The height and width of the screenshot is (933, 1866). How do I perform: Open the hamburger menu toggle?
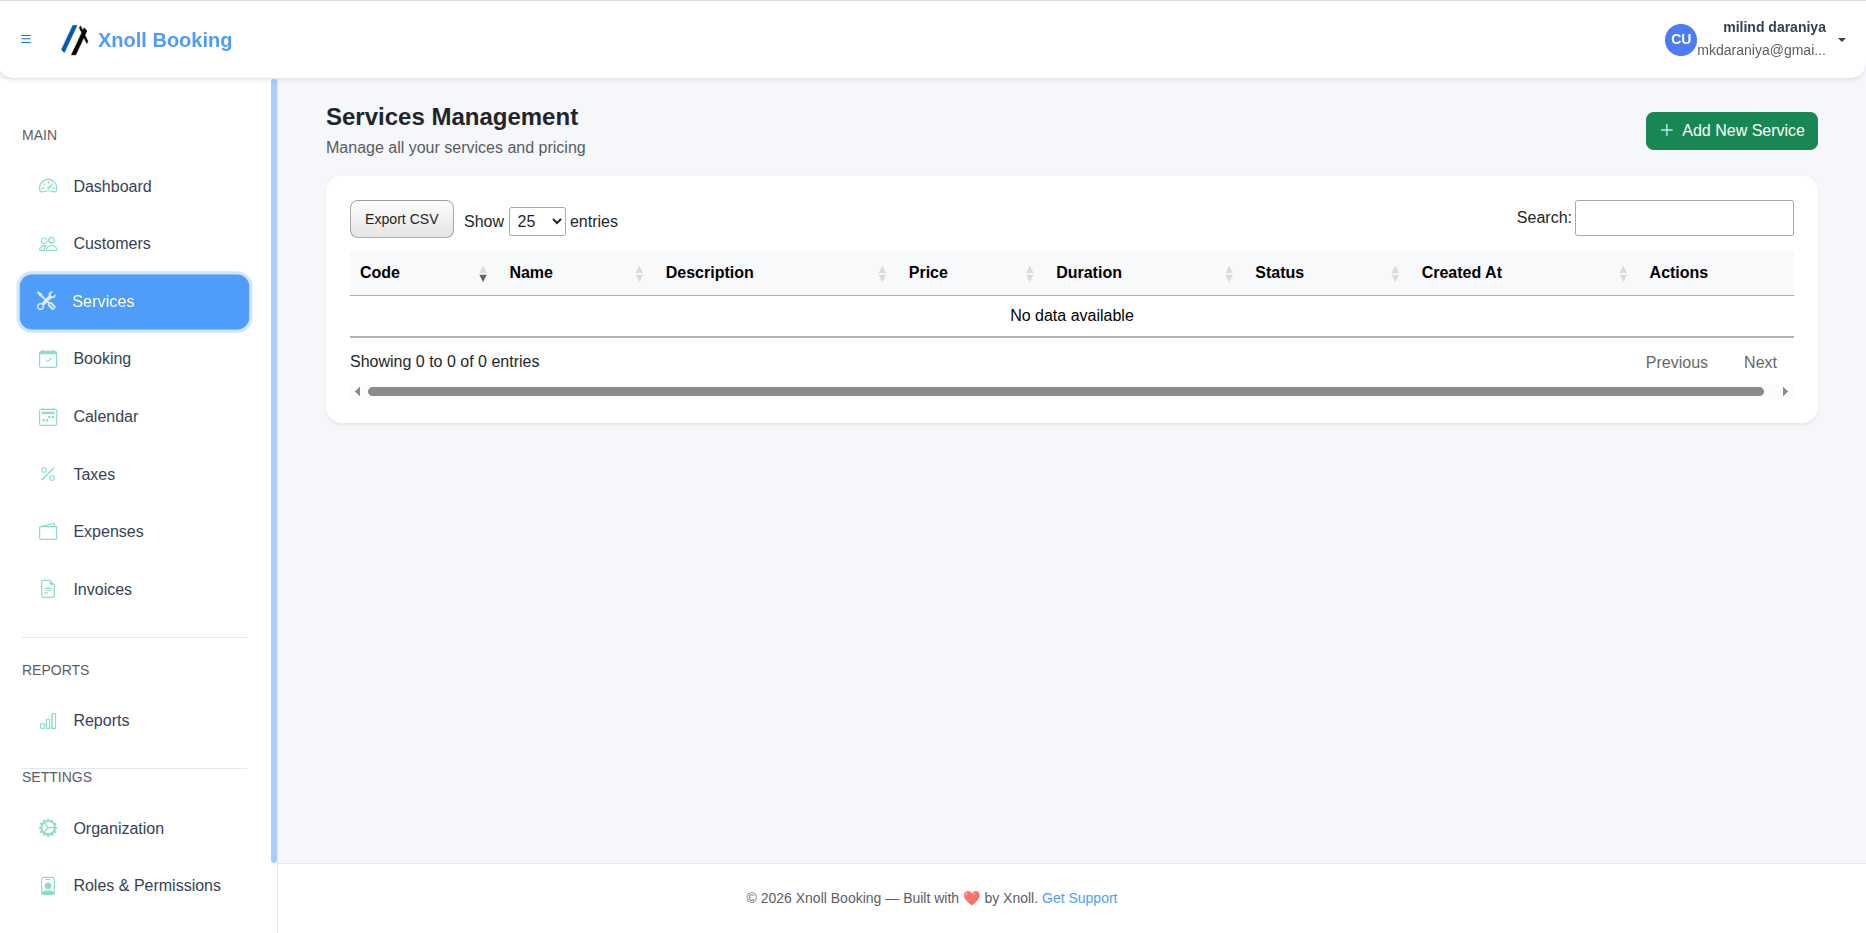click(26, 39)
